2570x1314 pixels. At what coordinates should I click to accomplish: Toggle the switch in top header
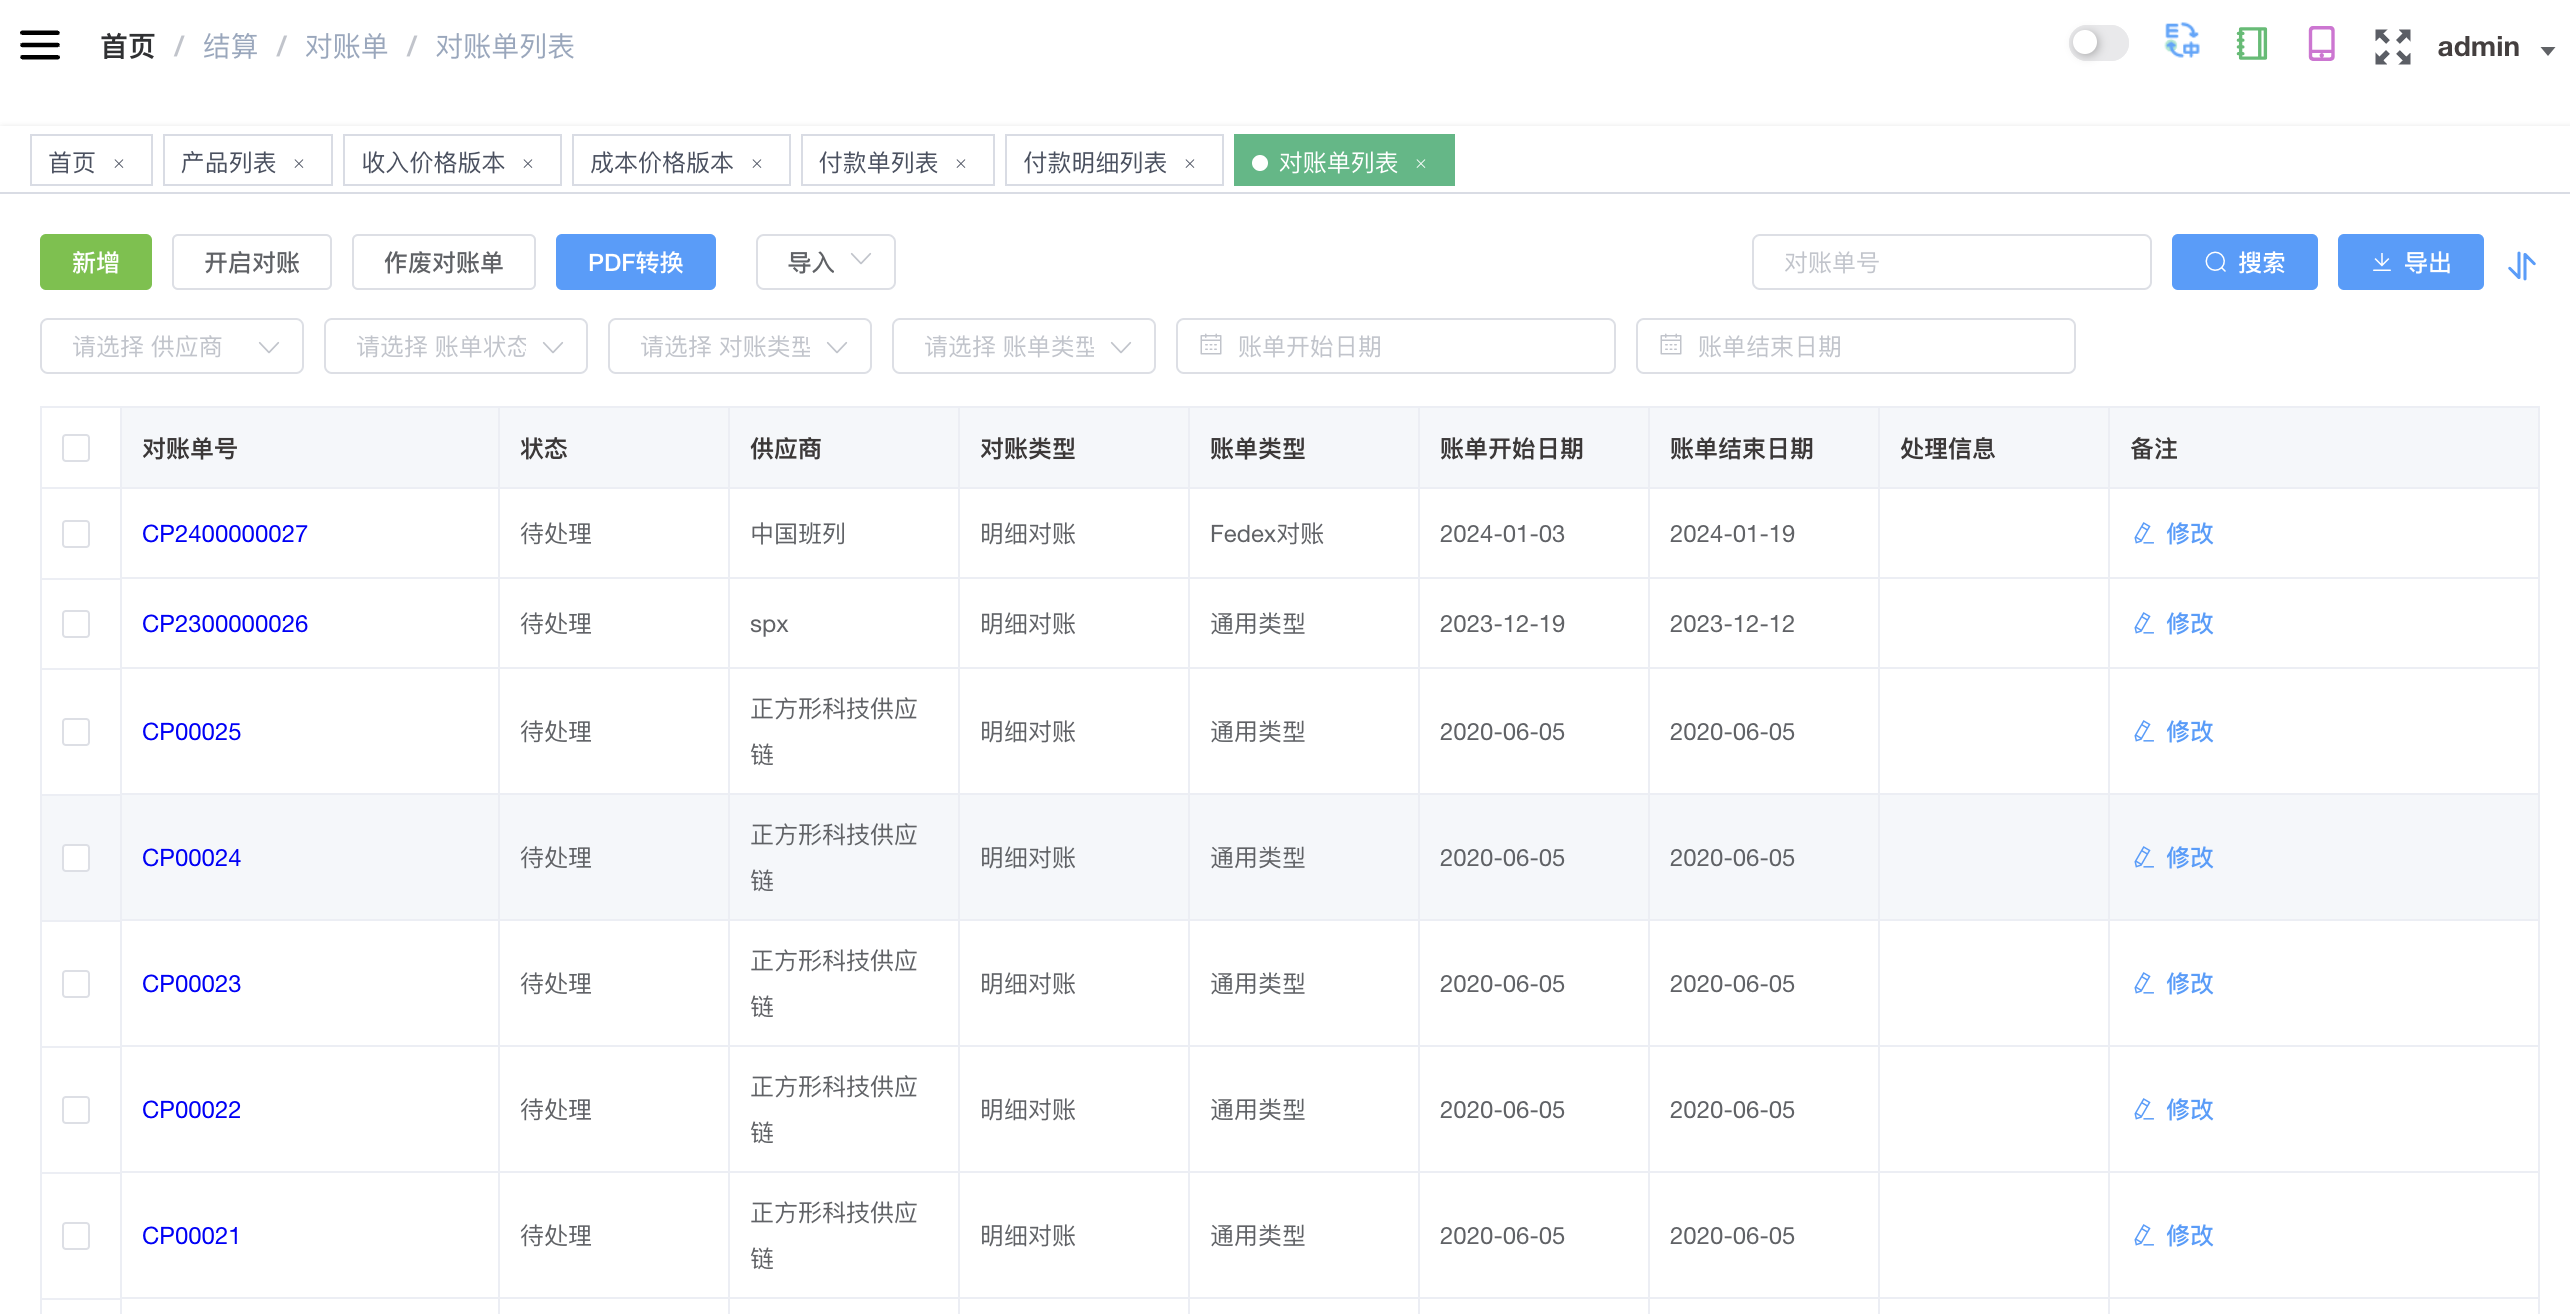coord(2098,43)
